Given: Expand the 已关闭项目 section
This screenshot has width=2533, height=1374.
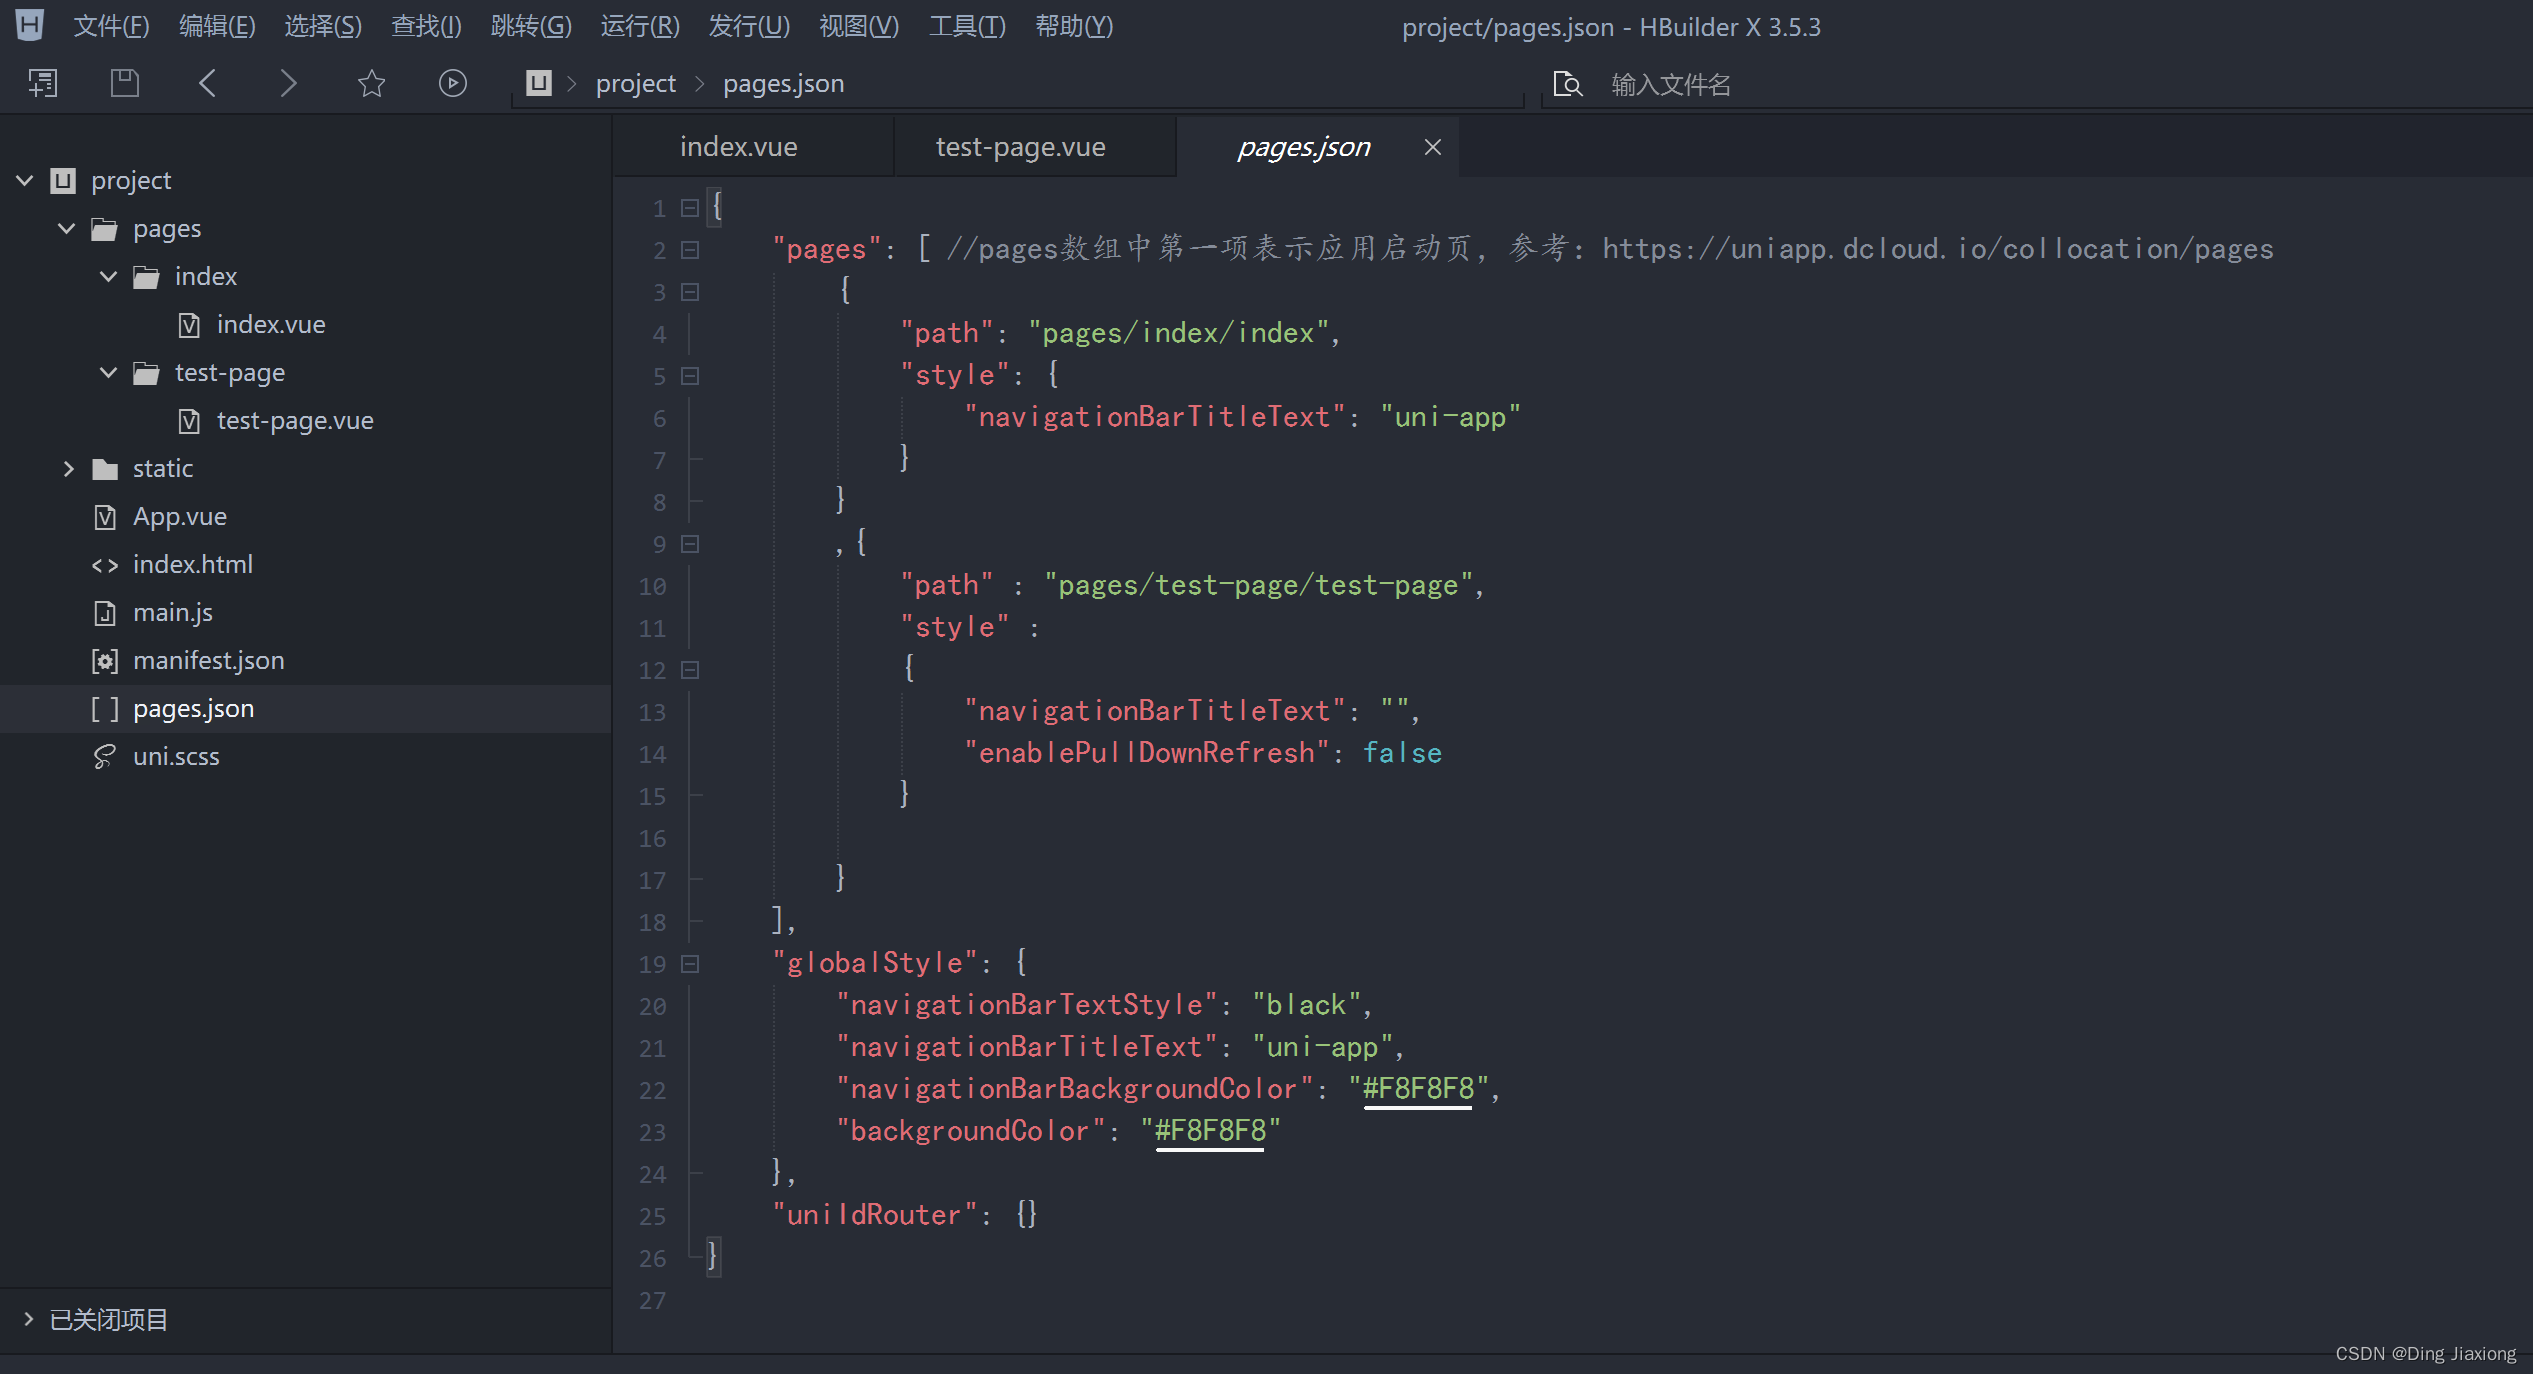Looking at the screenshot, I should pyautogui.click(x=28, y=1319).
